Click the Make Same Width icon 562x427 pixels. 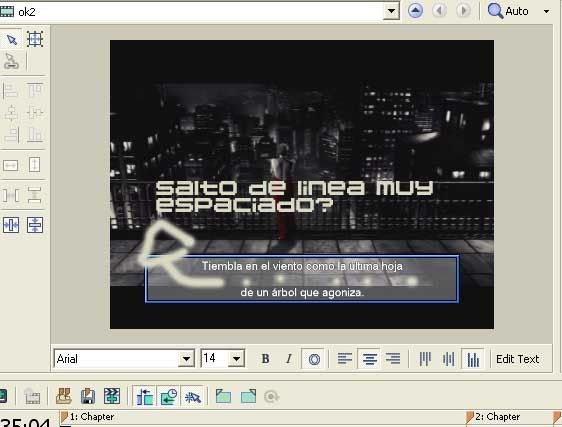pos(11,165)
